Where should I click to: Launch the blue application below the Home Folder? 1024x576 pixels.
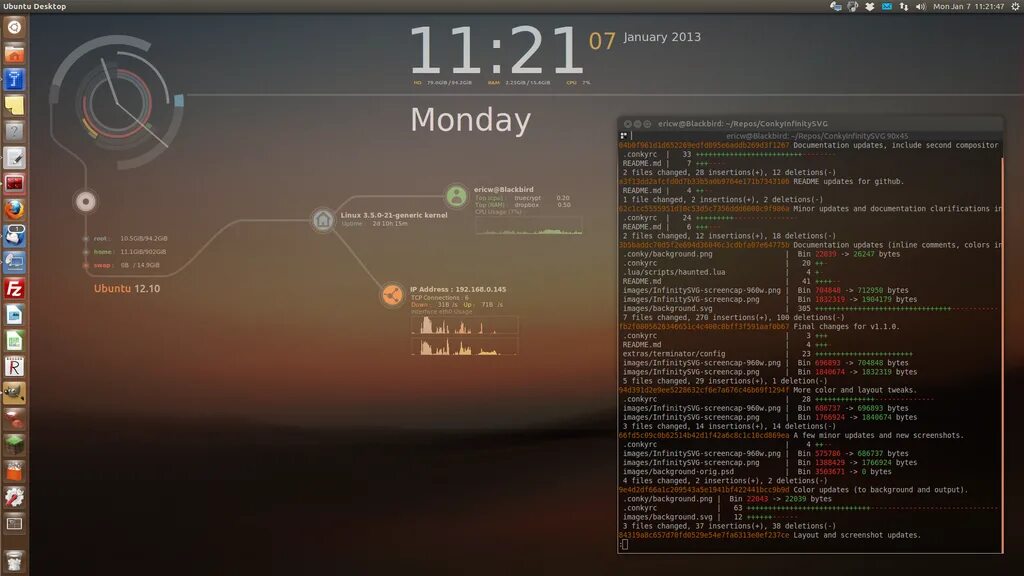[14, 80]
